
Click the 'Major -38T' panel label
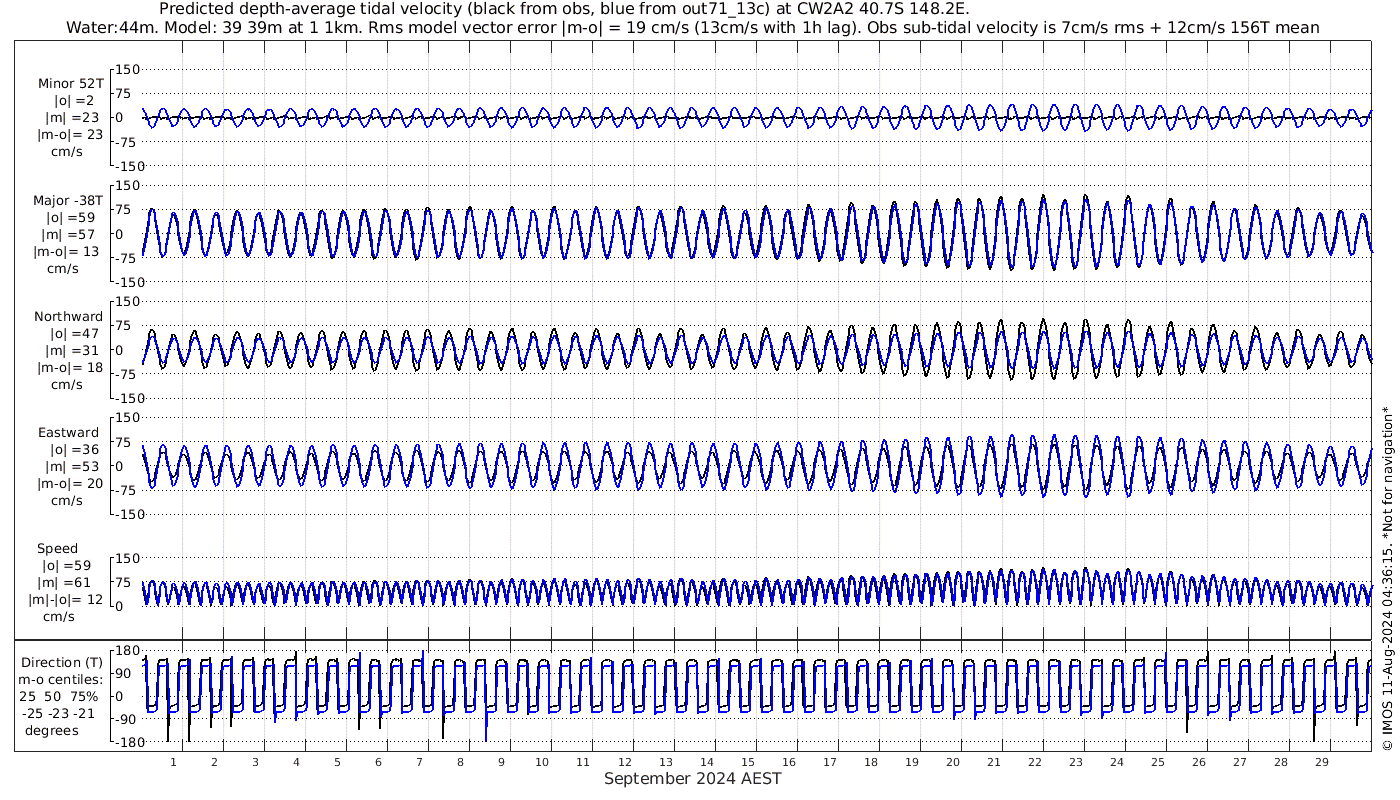coord(67,201)
